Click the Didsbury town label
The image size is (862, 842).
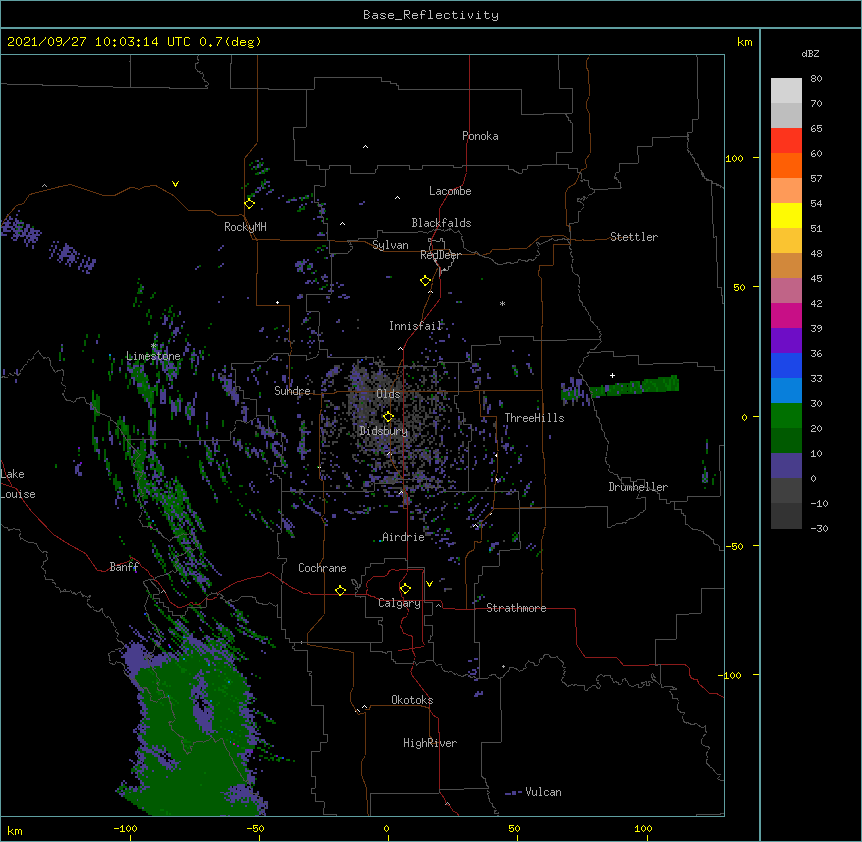[x=384, y=431]
